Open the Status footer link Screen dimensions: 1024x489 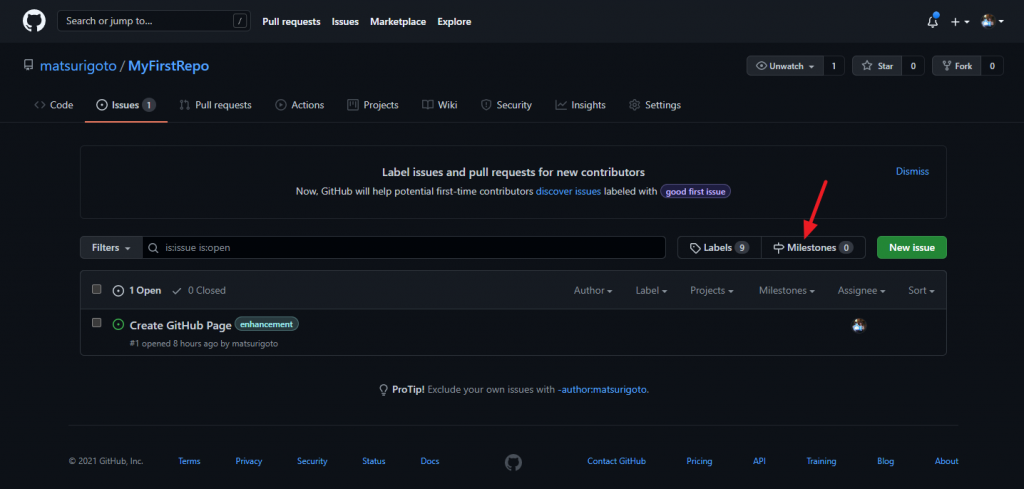[374, 461]
